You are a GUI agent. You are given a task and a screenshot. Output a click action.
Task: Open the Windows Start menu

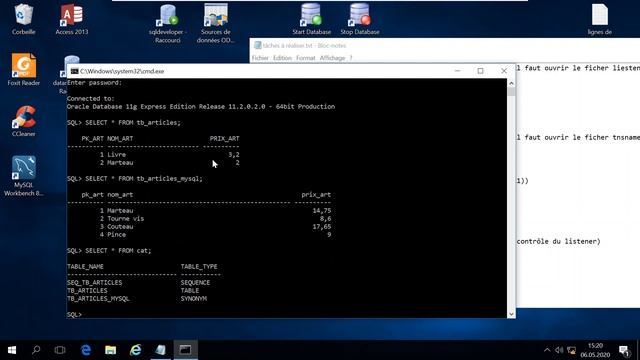pyautogui.click(x=12, y=350)
